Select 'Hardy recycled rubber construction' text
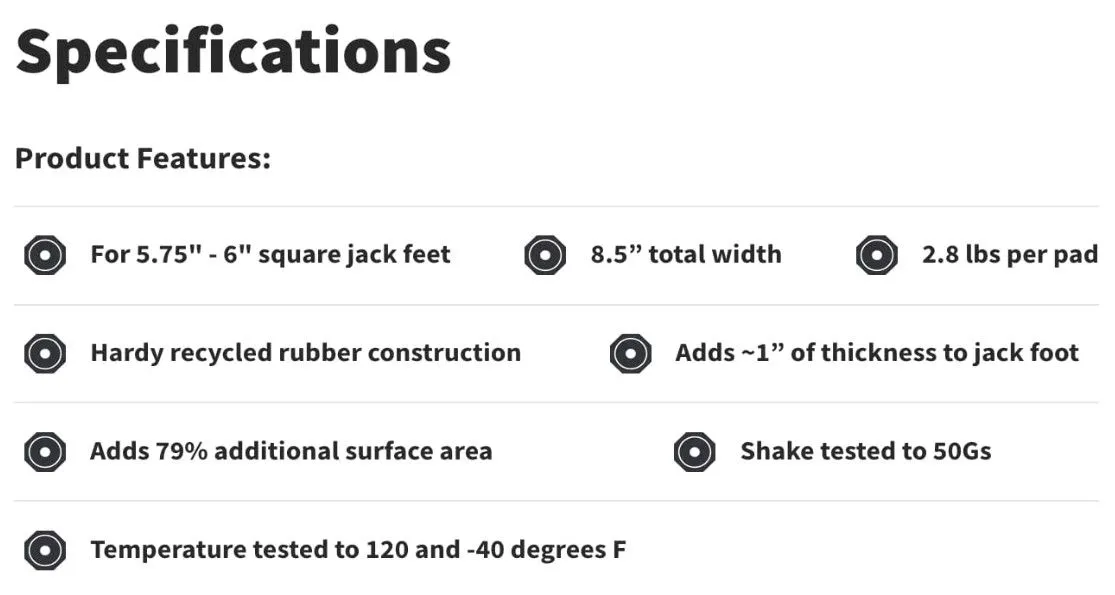Screen dimensions: 1115x595 306,353
